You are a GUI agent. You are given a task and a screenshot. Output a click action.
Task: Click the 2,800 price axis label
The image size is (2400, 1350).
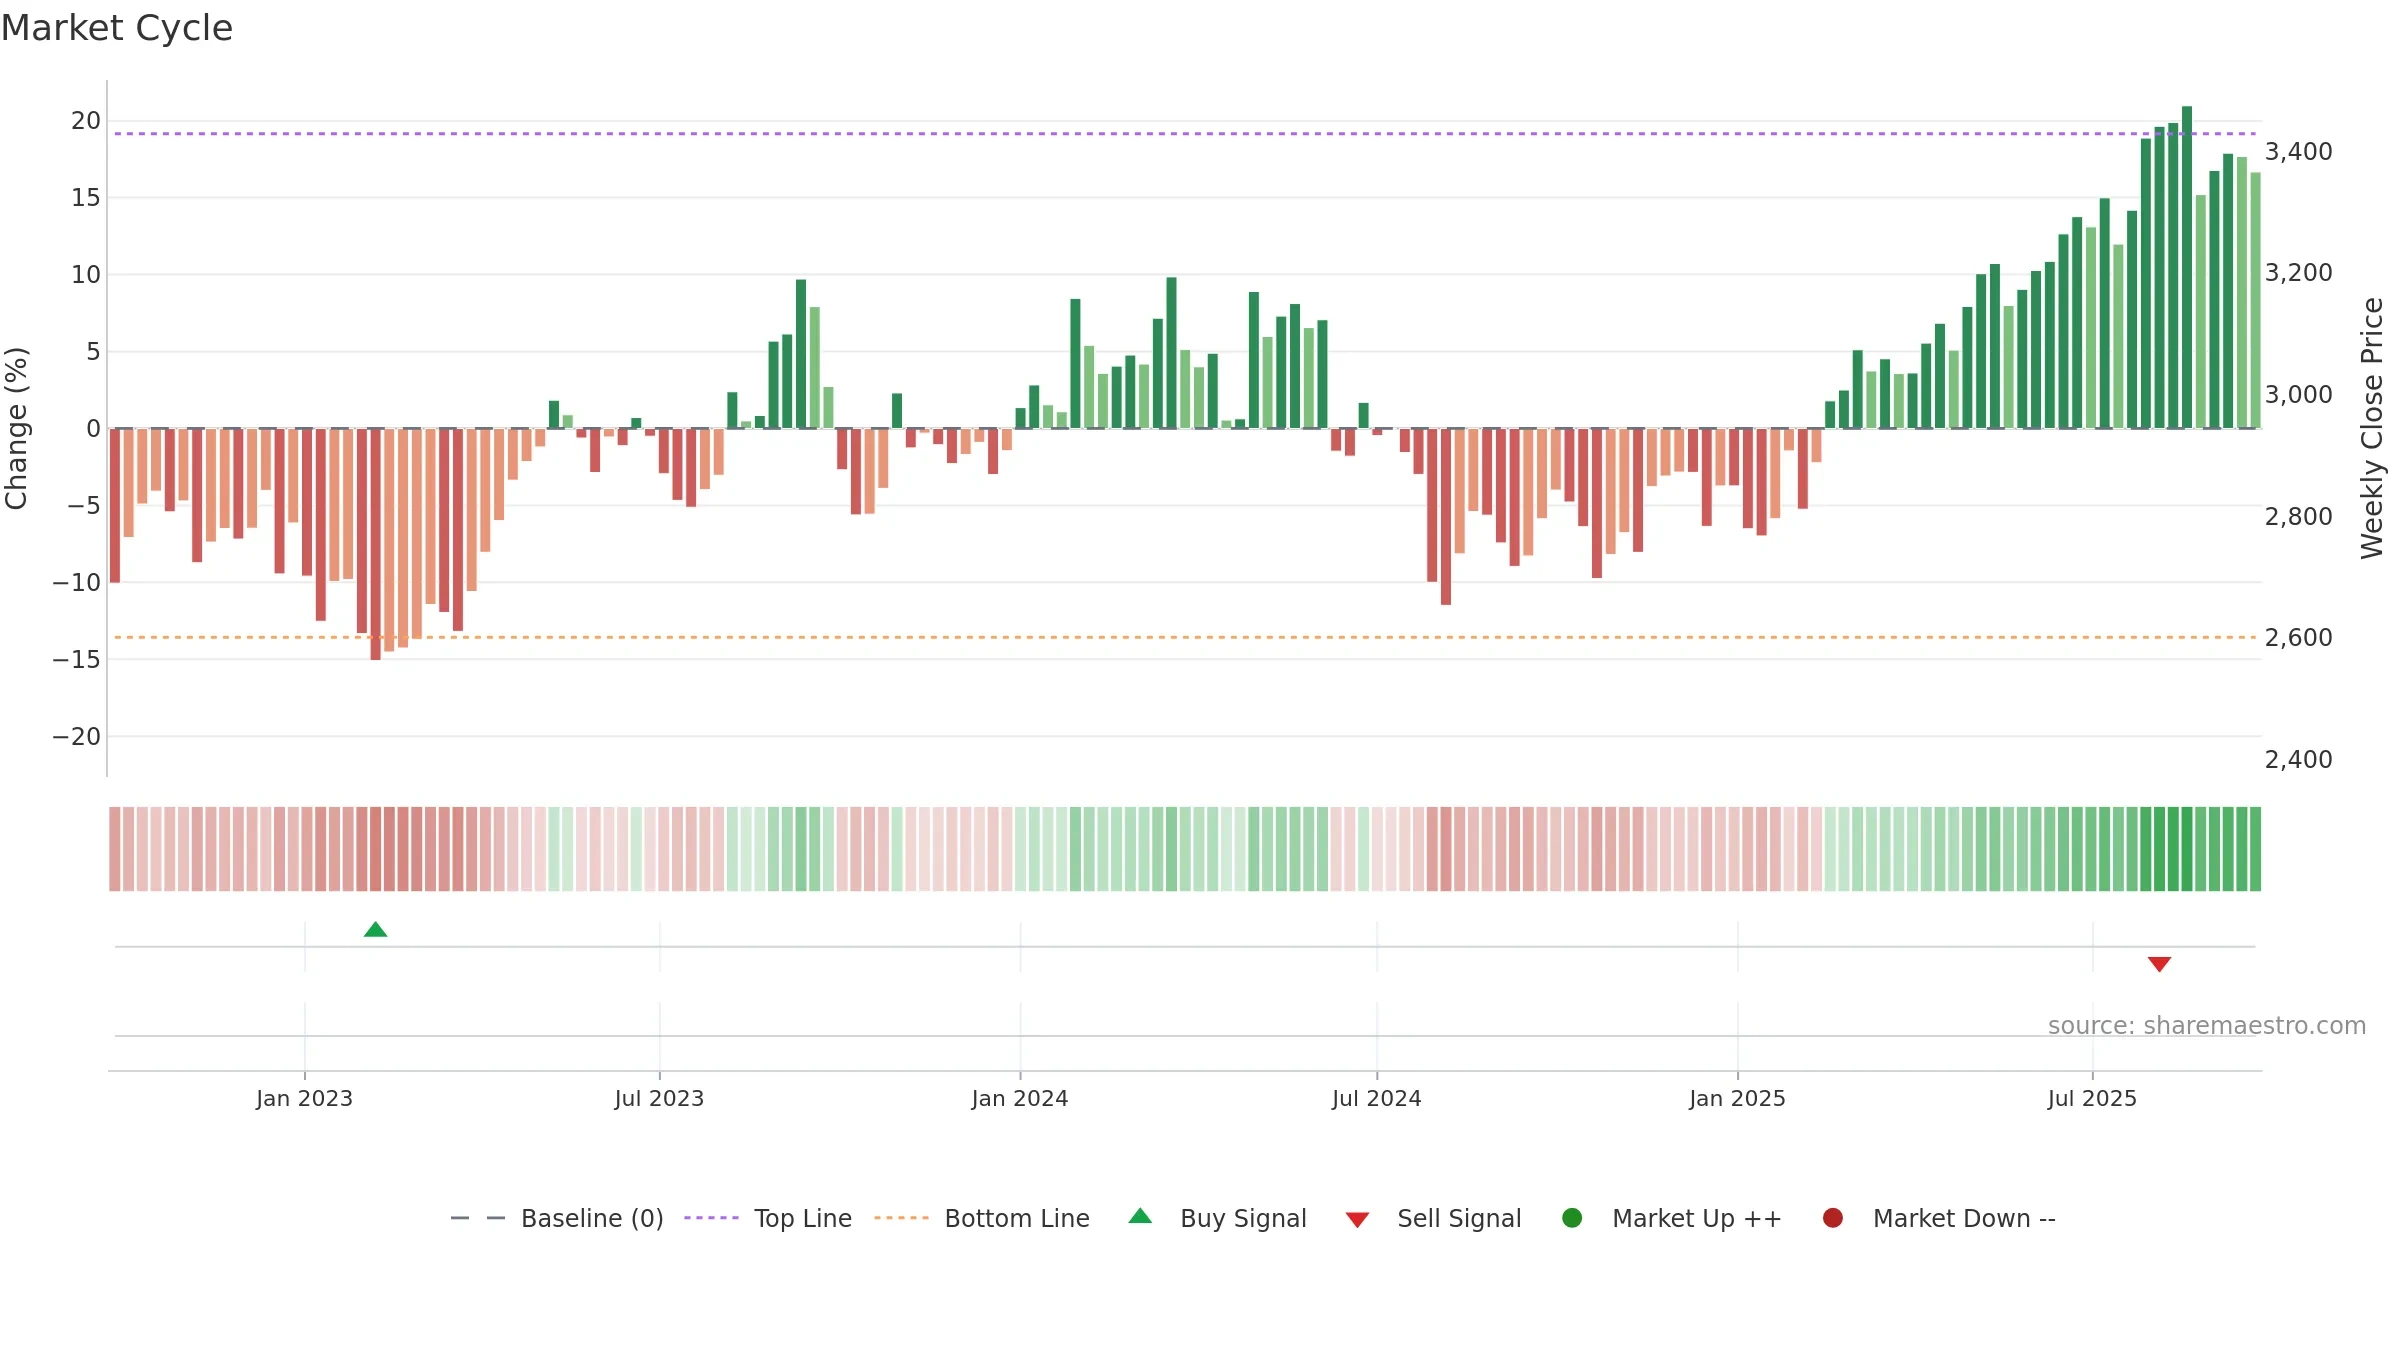point(2298,517)
